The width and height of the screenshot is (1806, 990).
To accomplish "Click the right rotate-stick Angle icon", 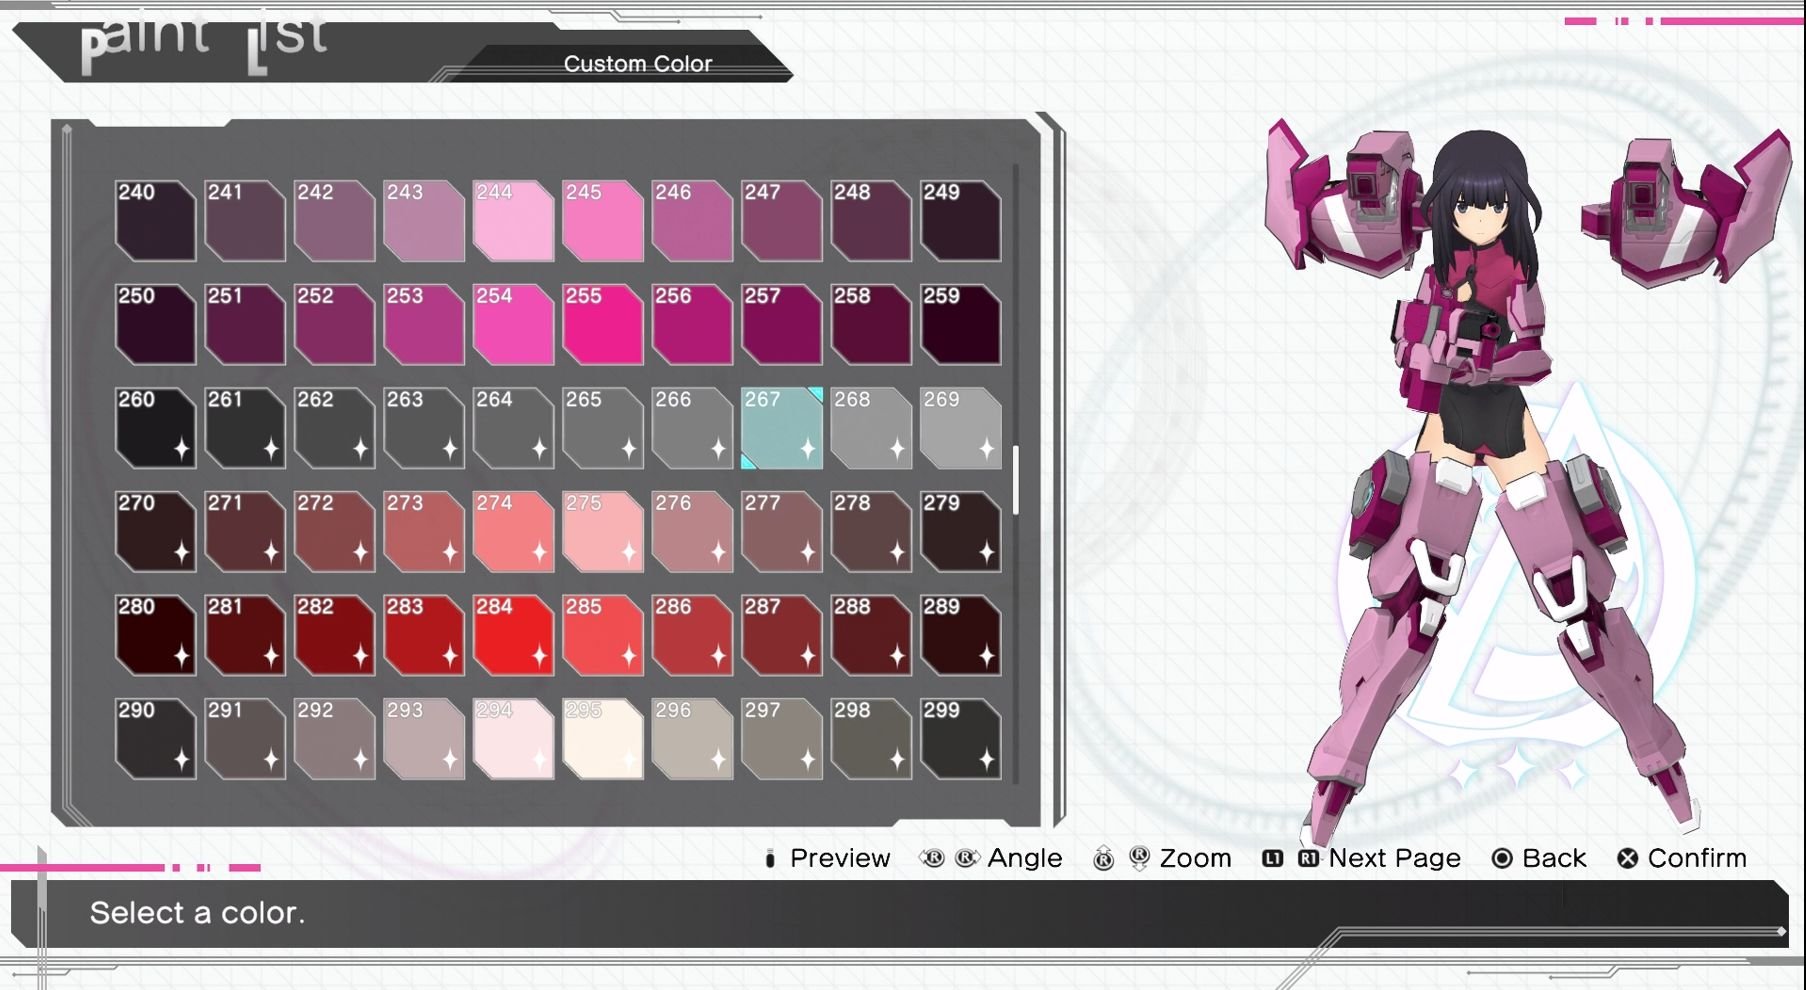I will (966, 858).
